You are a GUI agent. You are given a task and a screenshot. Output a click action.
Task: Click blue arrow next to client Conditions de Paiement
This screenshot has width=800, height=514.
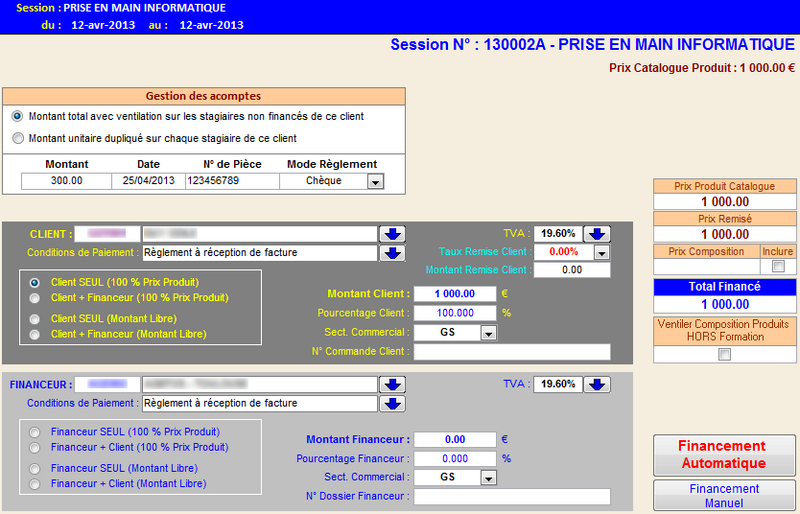click(x=392, y=253)
